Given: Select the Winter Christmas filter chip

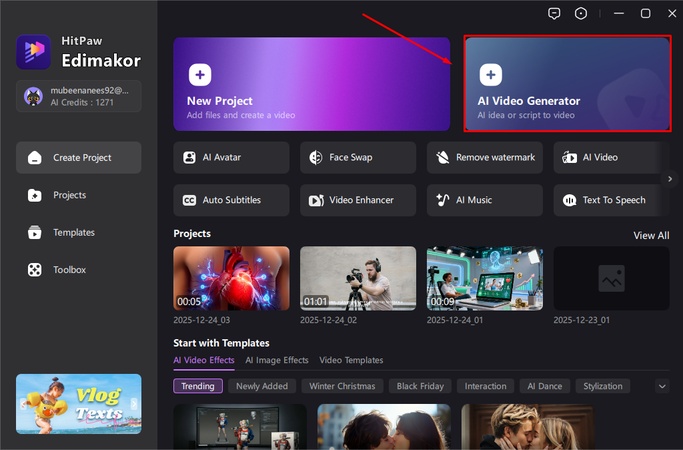Looking at the screenshot, I should click(x=342, y=386).
